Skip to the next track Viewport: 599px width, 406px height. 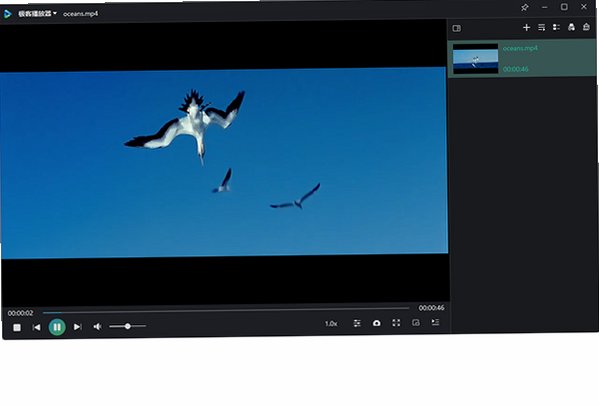[78, 327]
